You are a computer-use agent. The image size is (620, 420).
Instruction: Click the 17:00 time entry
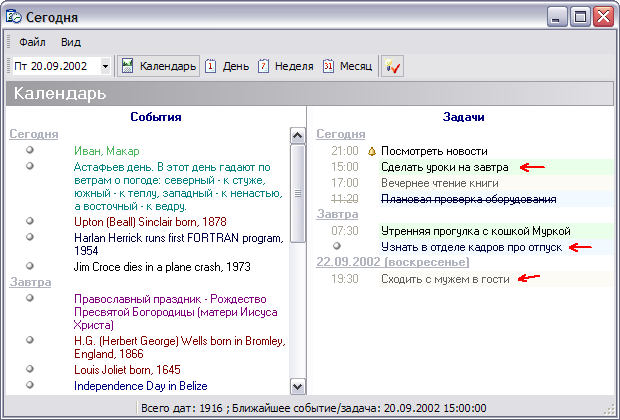(x=345, y=183)
